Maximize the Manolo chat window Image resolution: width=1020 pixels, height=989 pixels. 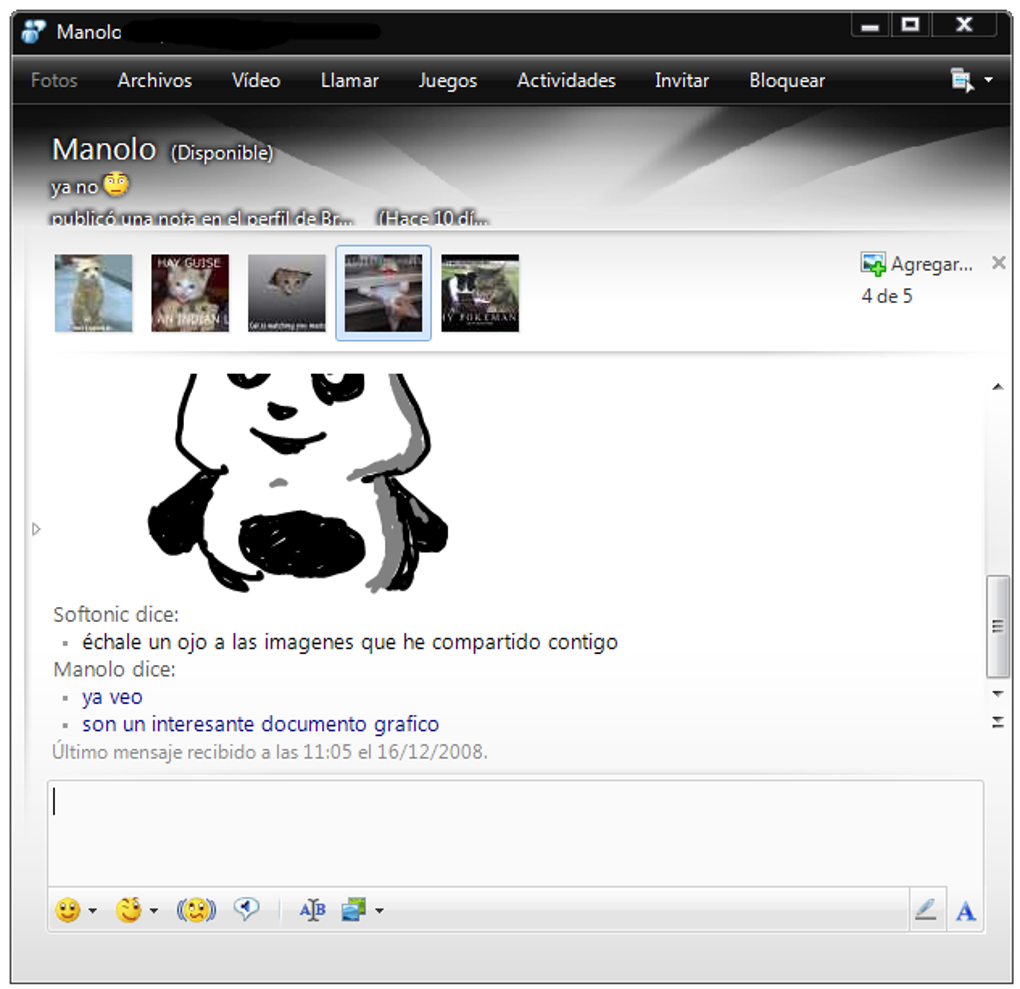911,25
